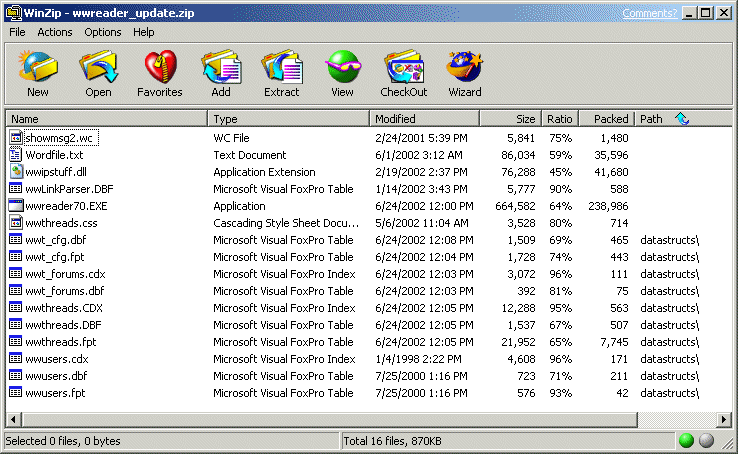Click the file icon of wwthreads.css
The height and width of the screenshot is (454, 738).
click(16, 223)
